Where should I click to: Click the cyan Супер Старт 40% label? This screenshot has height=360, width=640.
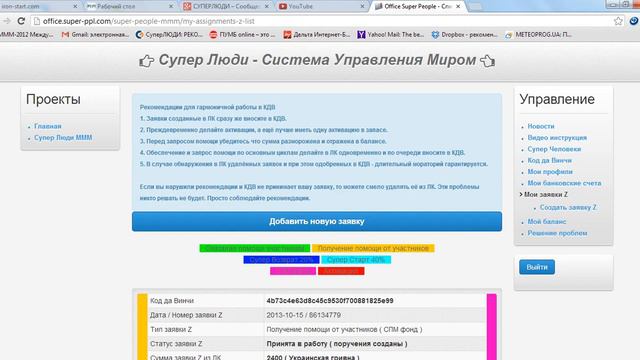(356, 260)
